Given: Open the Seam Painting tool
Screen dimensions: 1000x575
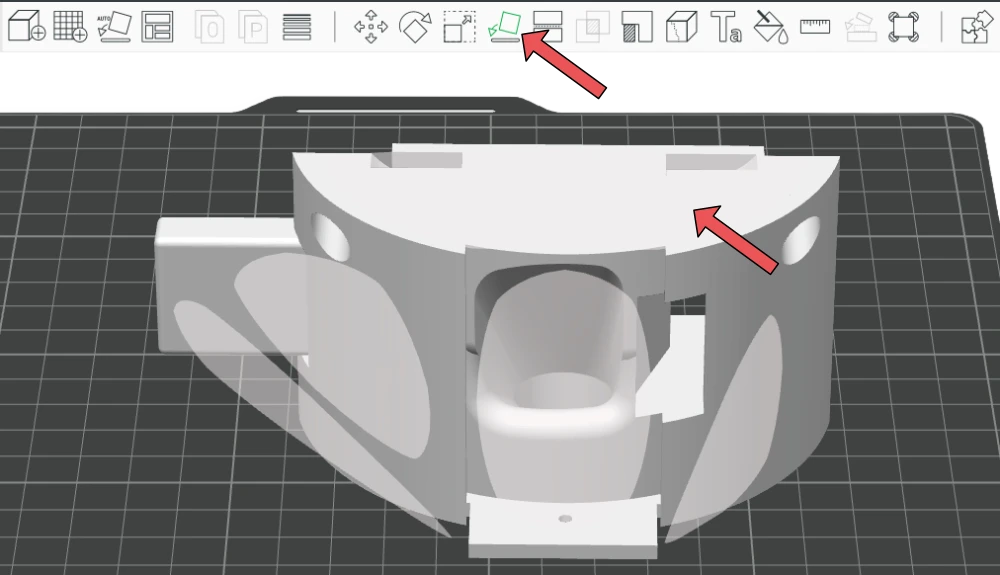Looking at the screenshot, I should coord(680,27).
